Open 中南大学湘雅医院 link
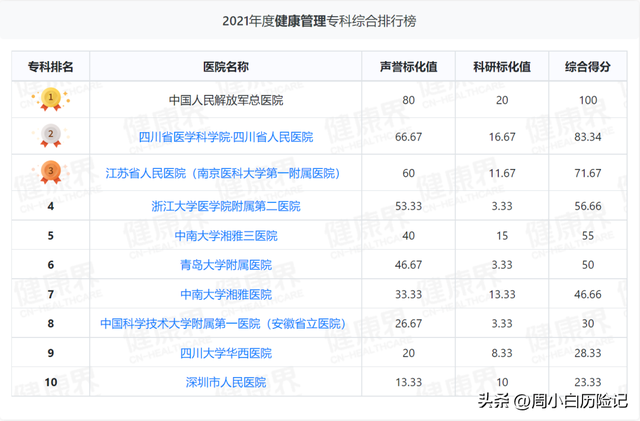 (226, 294)
